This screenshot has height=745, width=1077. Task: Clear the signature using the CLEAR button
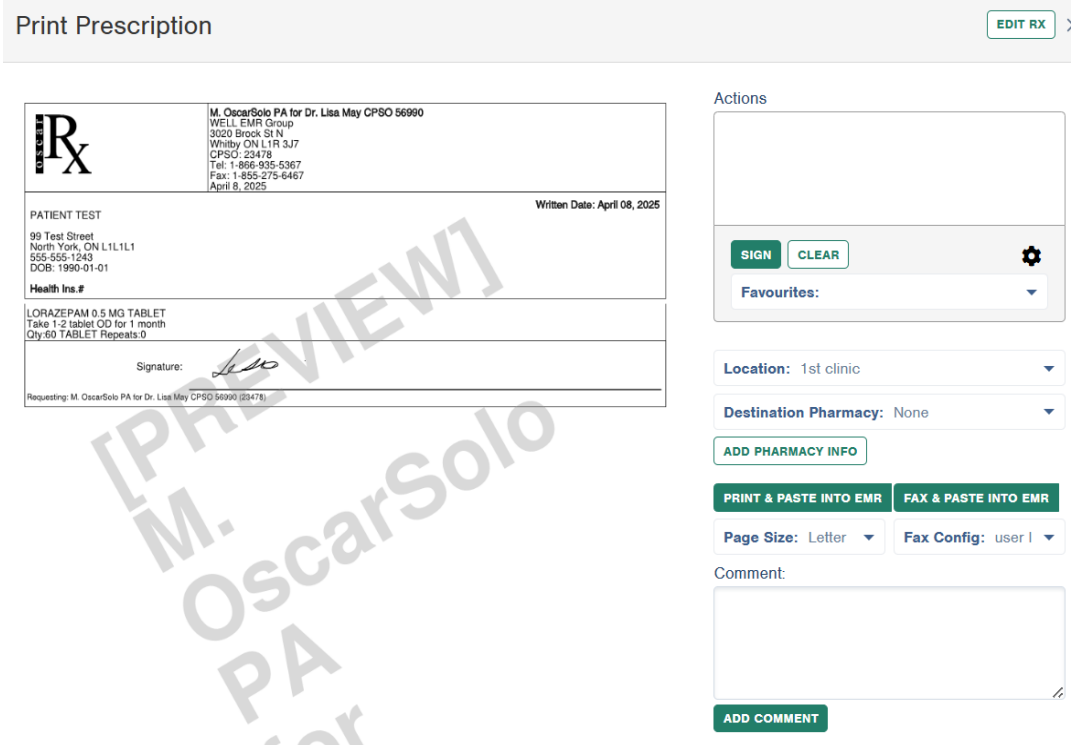pos(817,255)
